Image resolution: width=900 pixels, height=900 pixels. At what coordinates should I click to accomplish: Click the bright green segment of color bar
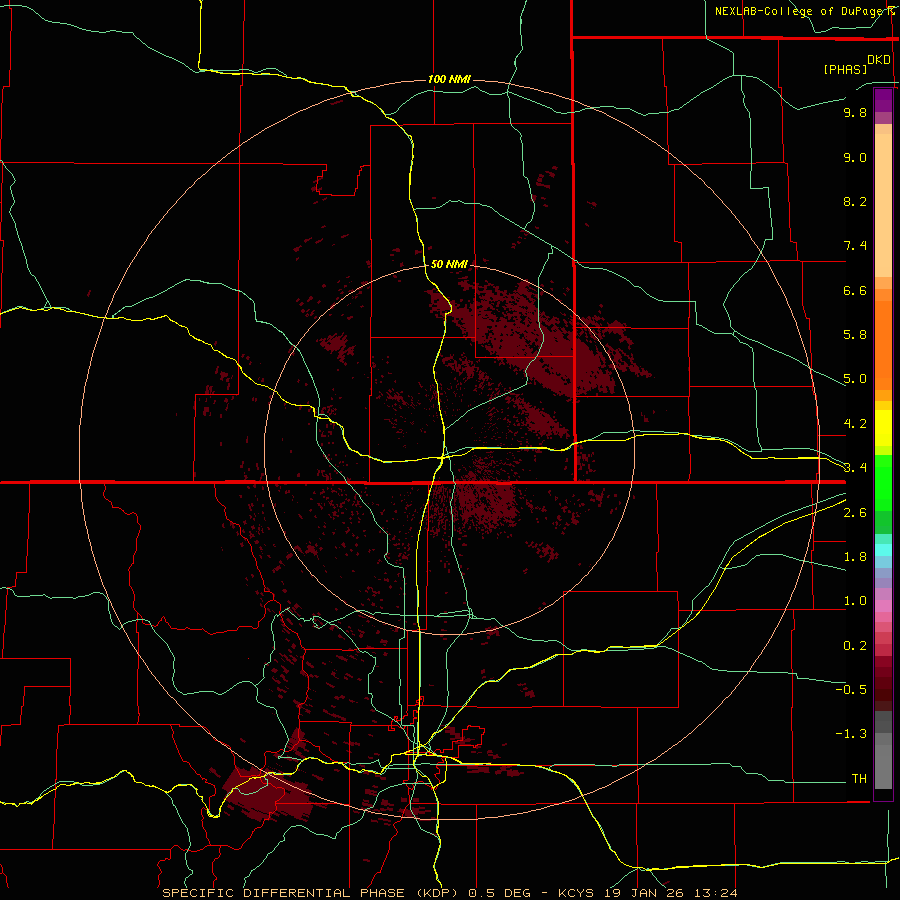[x=883, y=482]
